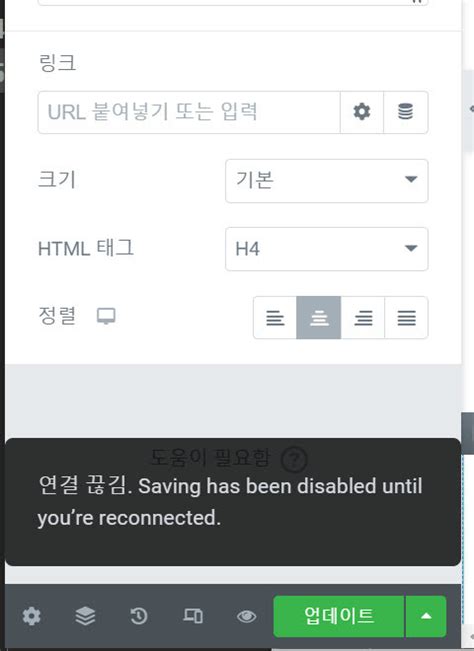Viewport: 474px width, 651px height.
Task: Click the 링크 section label
Action: pos(57,63)
